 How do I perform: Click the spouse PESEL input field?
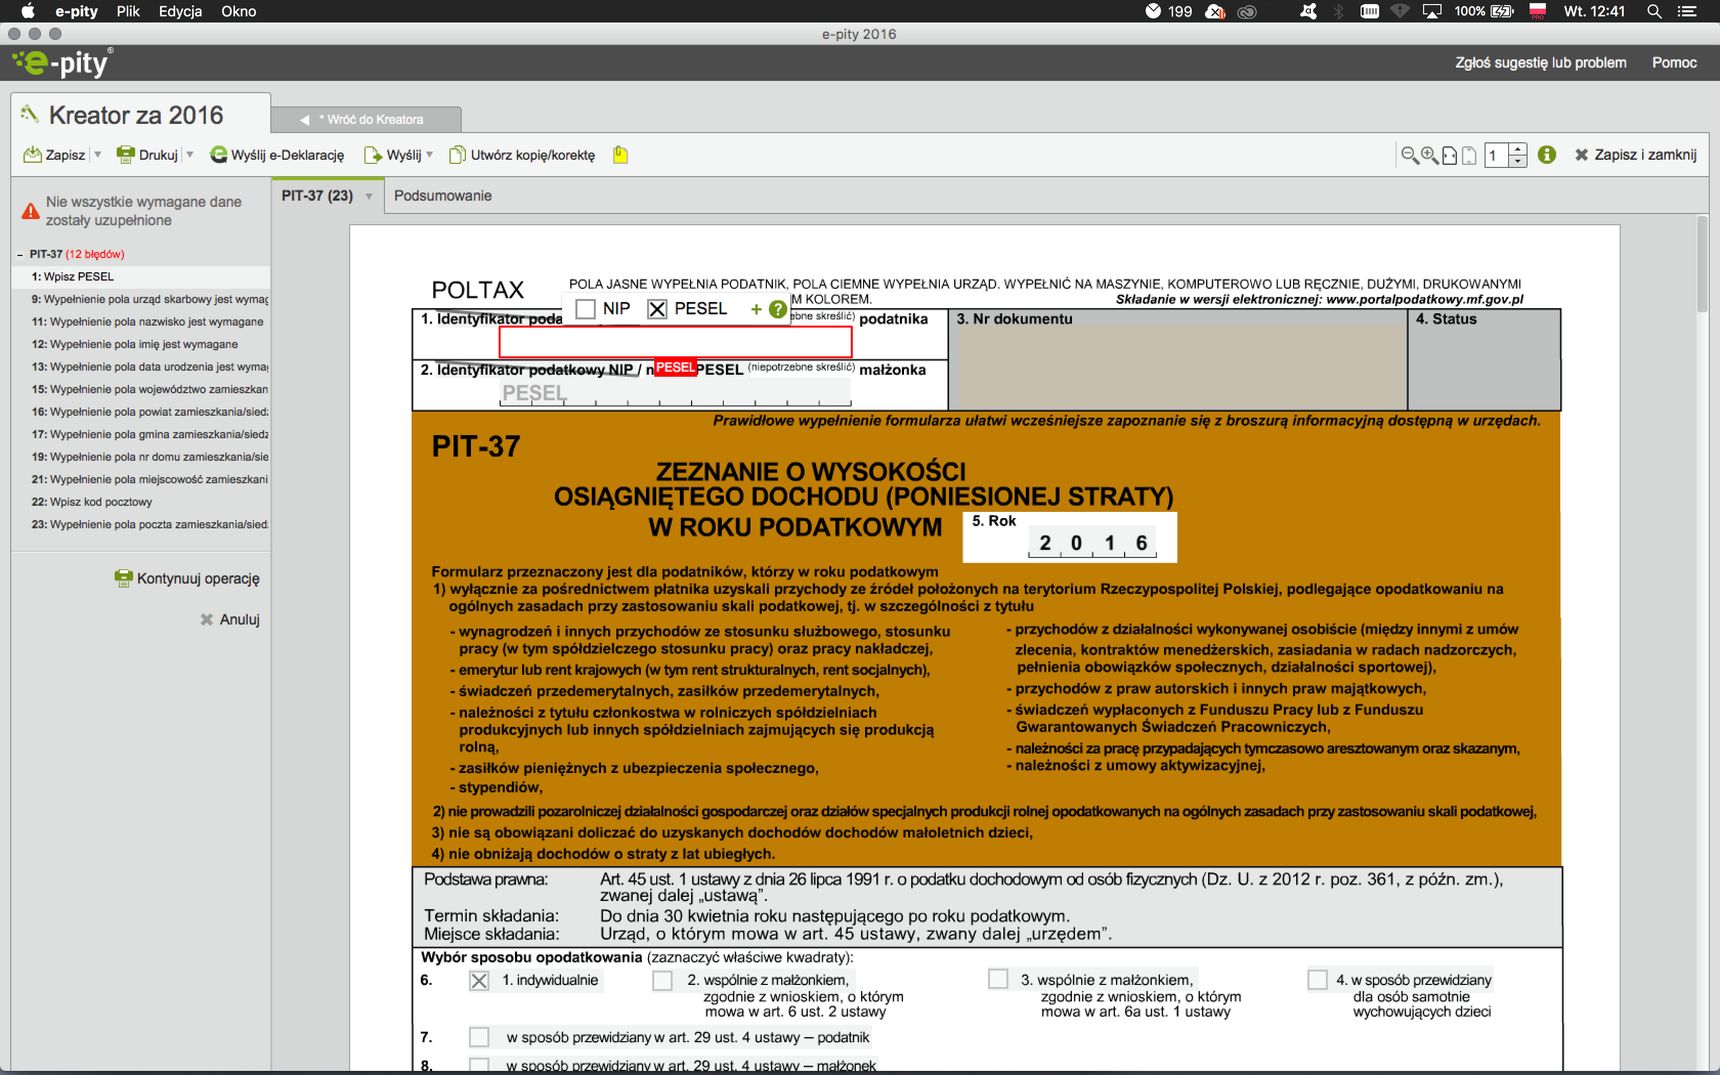(676, 393)
